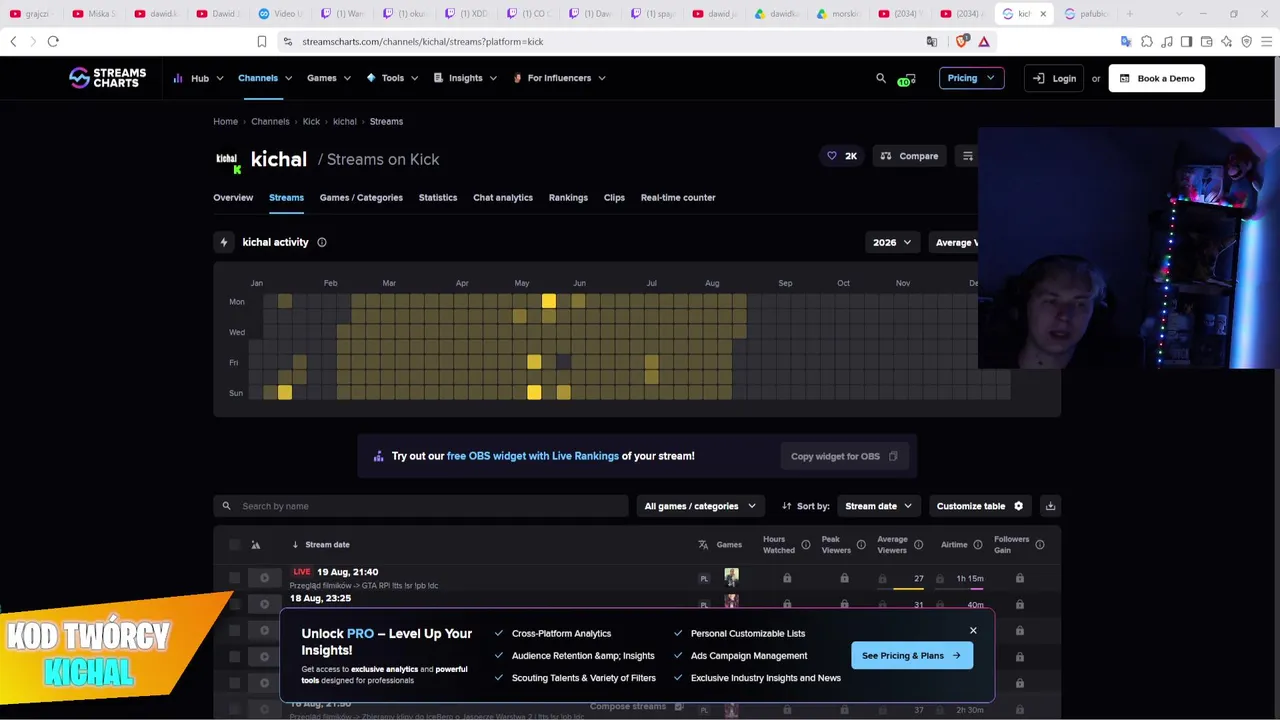Click the Peak Viewers lock in 19 Aug row
This screenshot has height=720, width=1280.
tap(844, 578)
